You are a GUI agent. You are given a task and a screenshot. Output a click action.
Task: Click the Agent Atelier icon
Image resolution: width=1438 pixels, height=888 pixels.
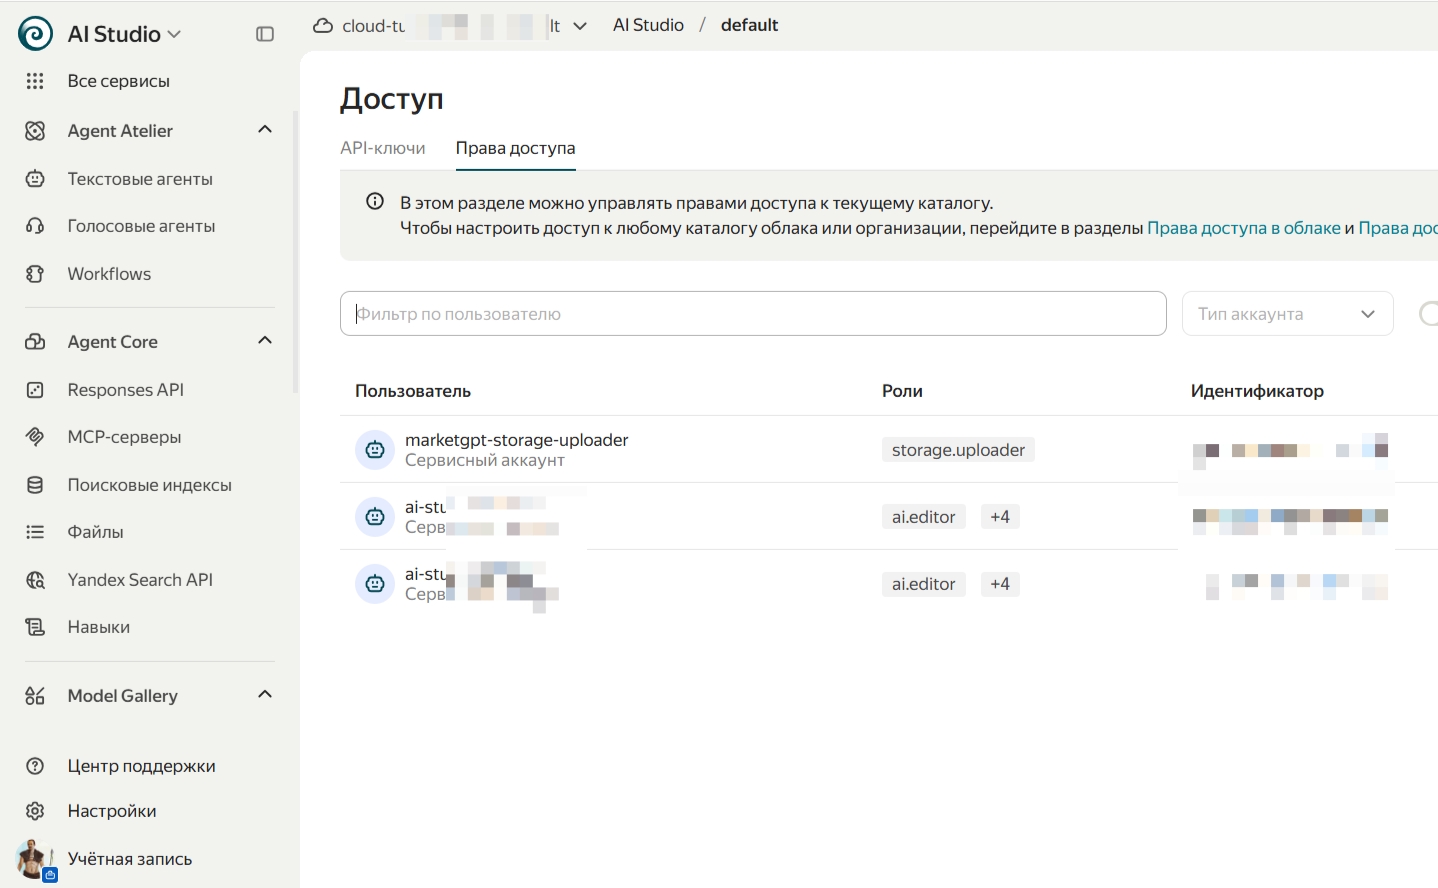coord(35,131)
